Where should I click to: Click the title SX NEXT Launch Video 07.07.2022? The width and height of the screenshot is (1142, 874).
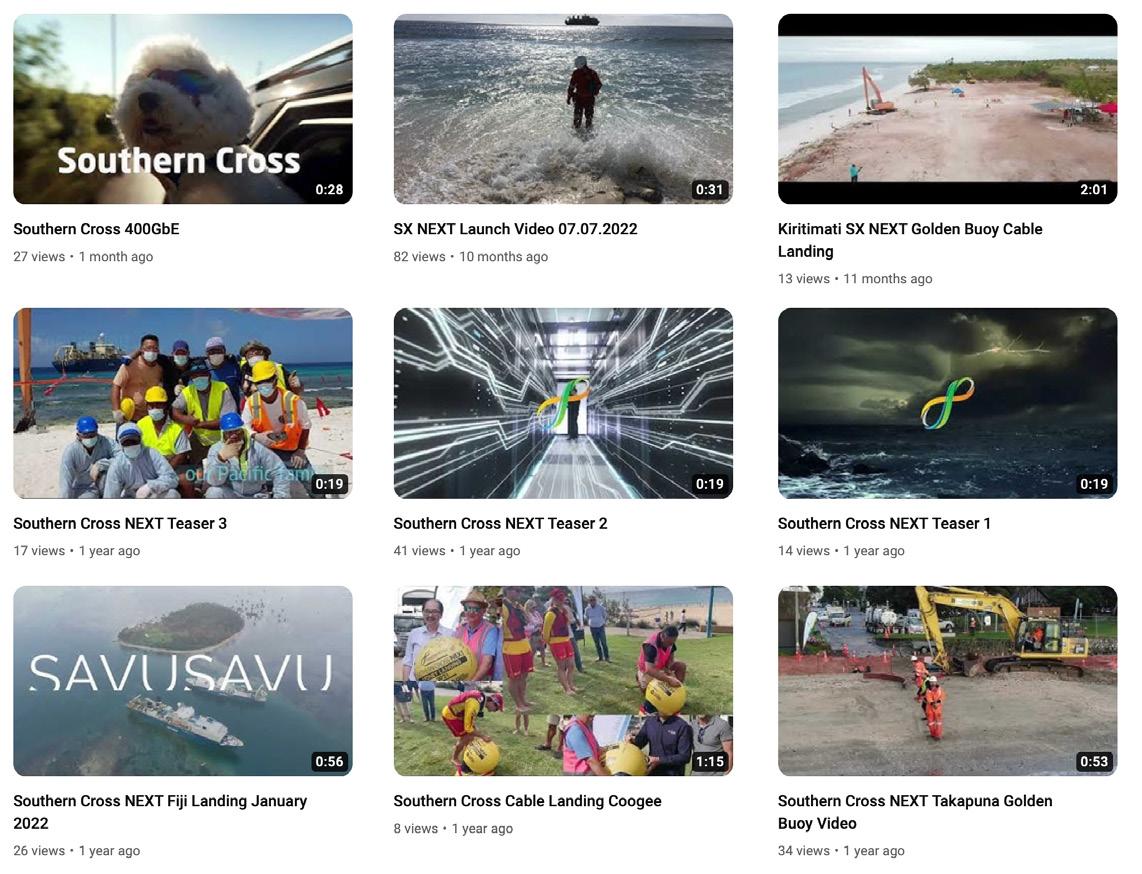pos(516,229)
